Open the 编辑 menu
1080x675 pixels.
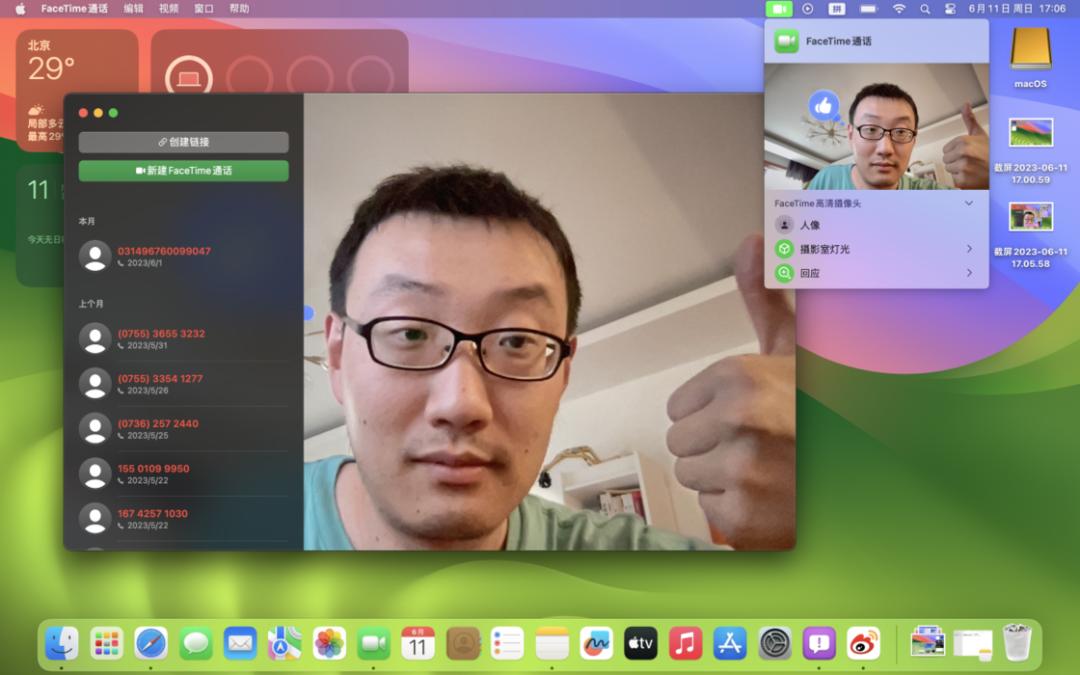click(134, 9)
